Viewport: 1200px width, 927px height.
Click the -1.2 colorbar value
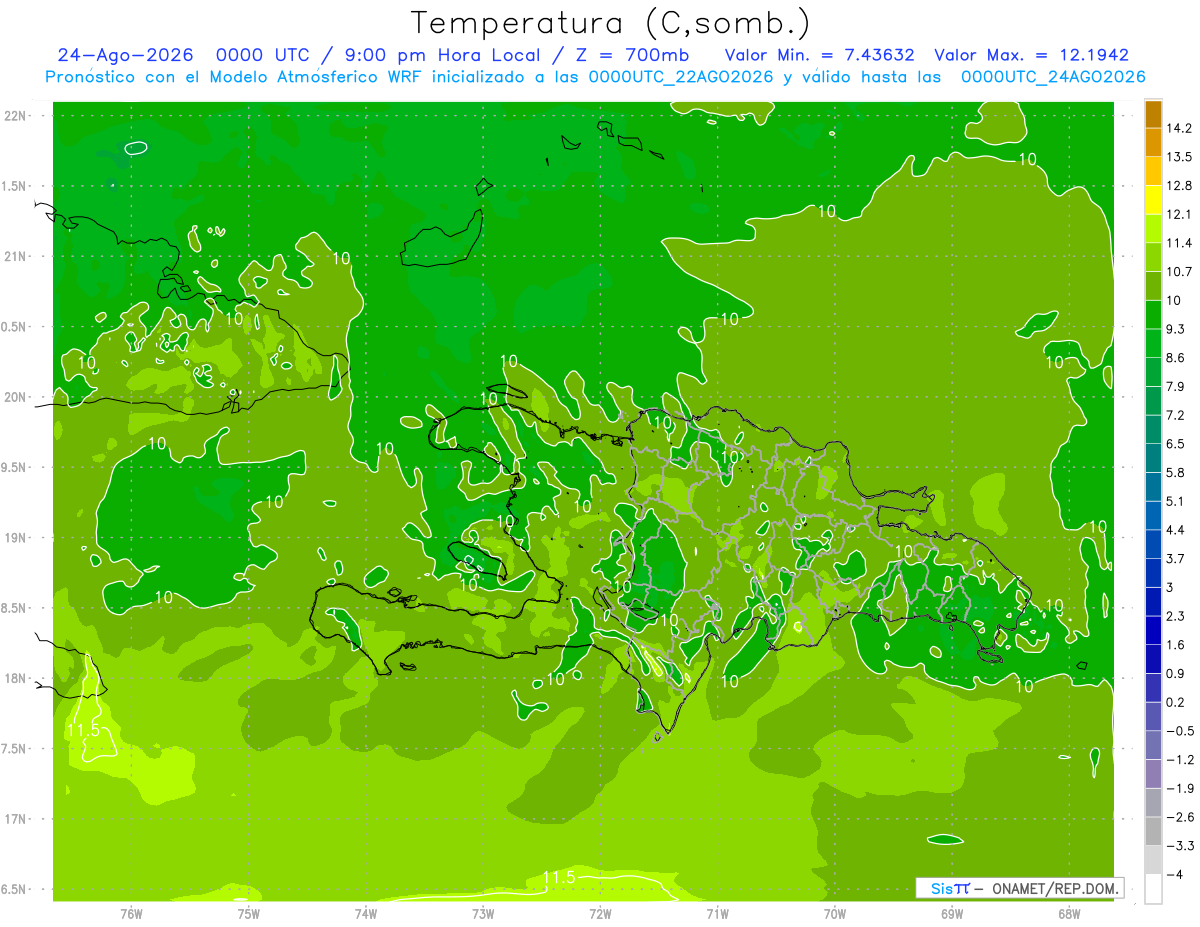pyautogui.click(x=1180, y=759)
